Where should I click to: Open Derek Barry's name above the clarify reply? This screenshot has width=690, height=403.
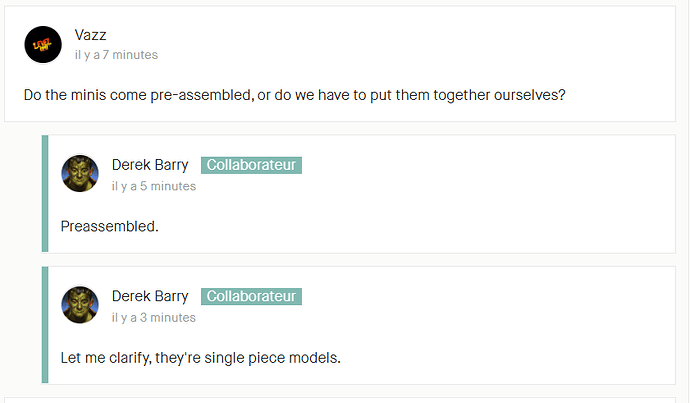pyautogui.click(x=150, y=296)
